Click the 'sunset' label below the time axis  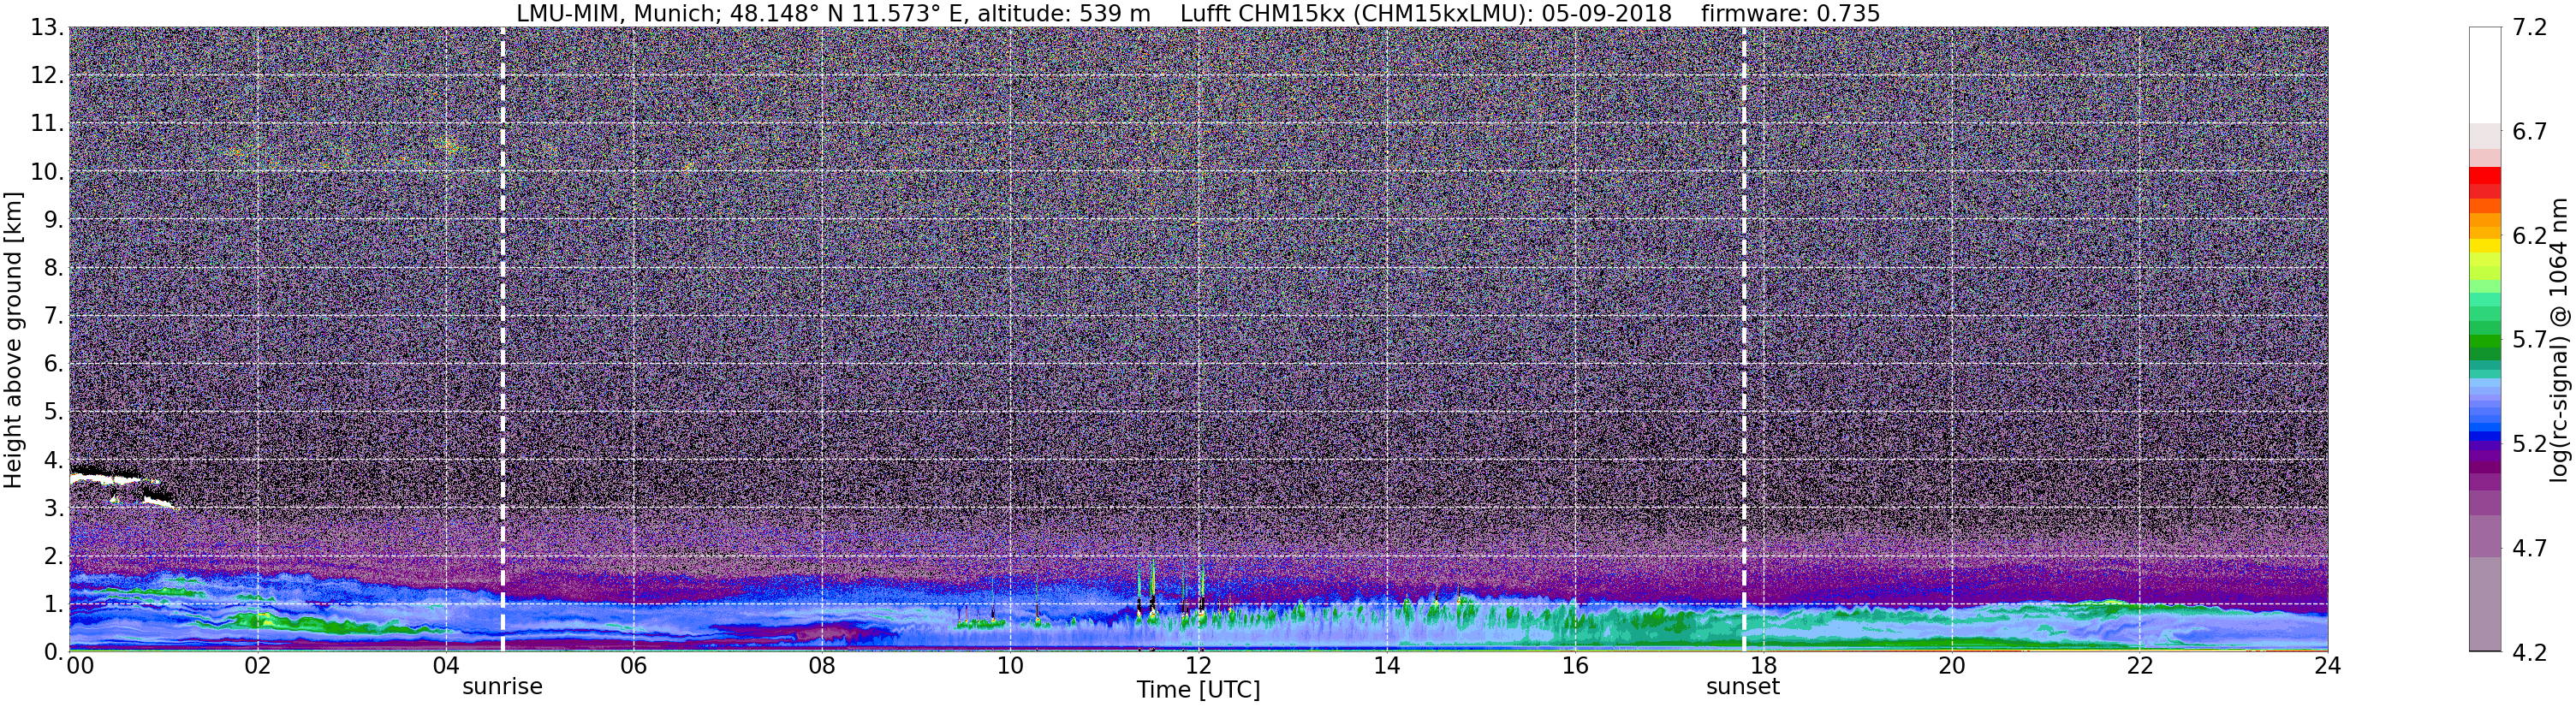[1743, 687]
